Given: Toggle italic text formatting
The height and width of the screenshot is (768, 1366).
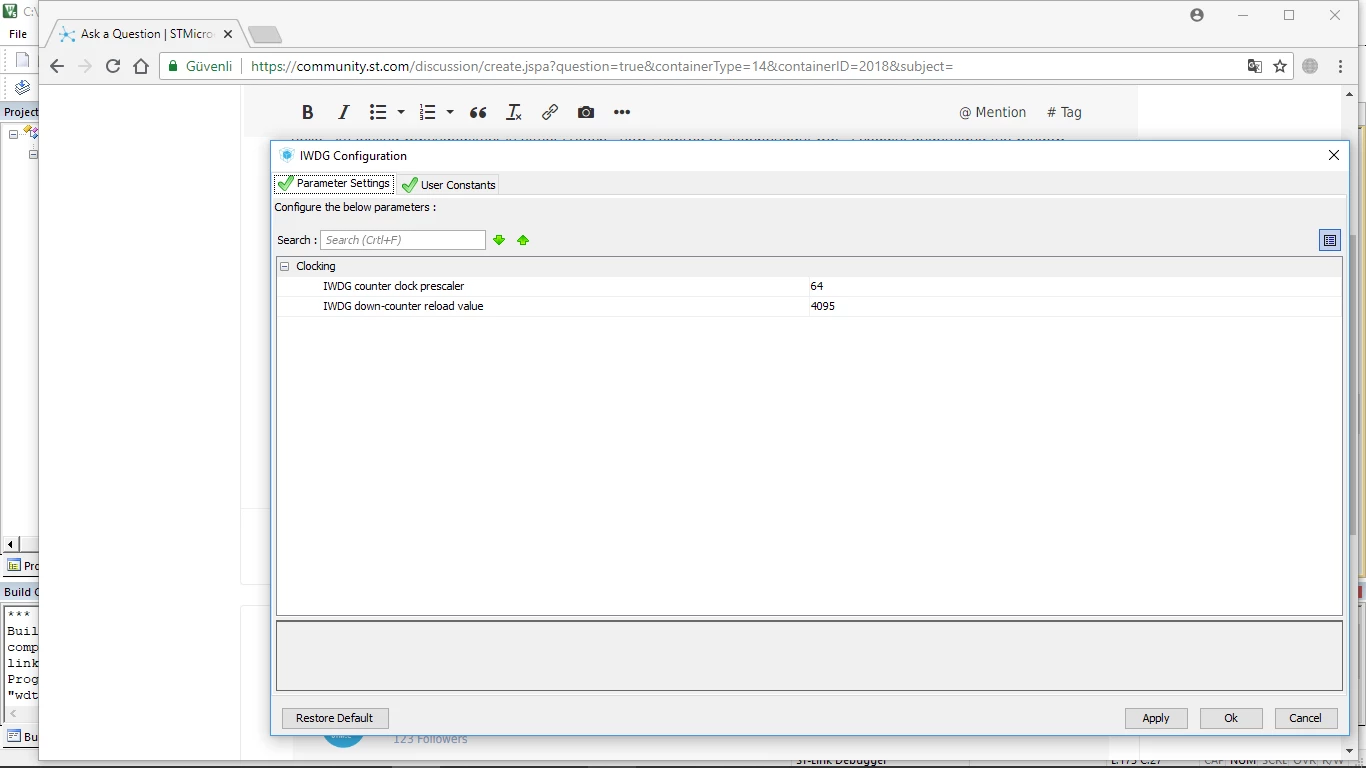Looking at the screenshot, I should (x=343, y=112).
